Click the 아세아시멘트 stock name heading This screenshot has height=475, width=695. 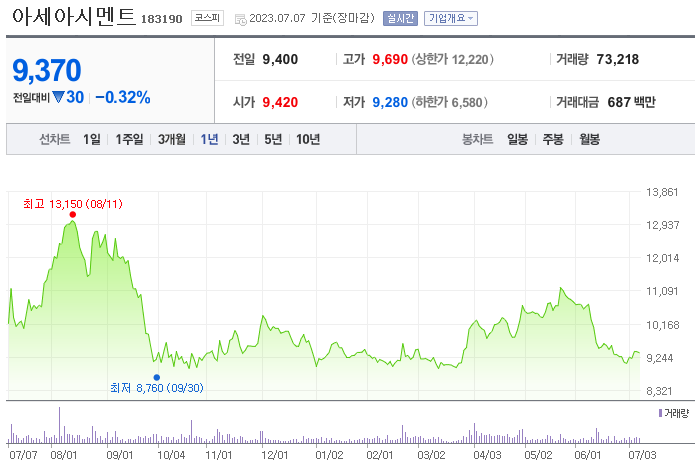point(74,17)
